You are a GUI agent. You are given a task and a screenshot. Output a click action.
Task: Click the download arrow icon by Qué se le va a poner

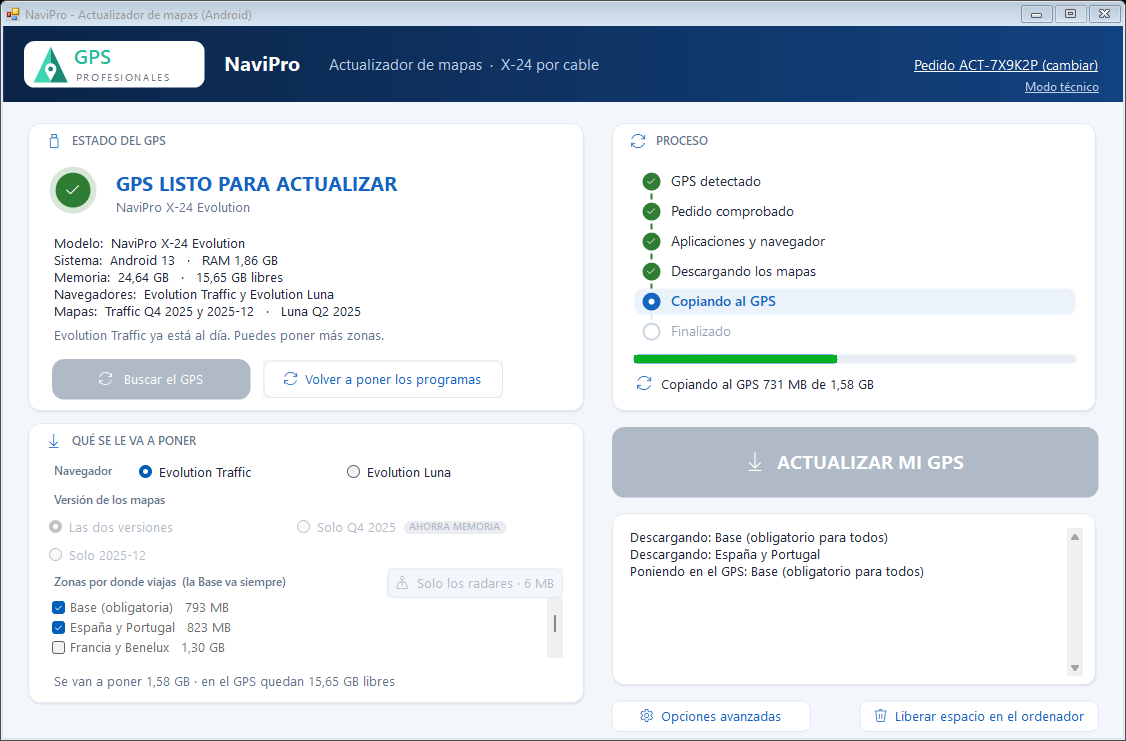pos(54,441)
